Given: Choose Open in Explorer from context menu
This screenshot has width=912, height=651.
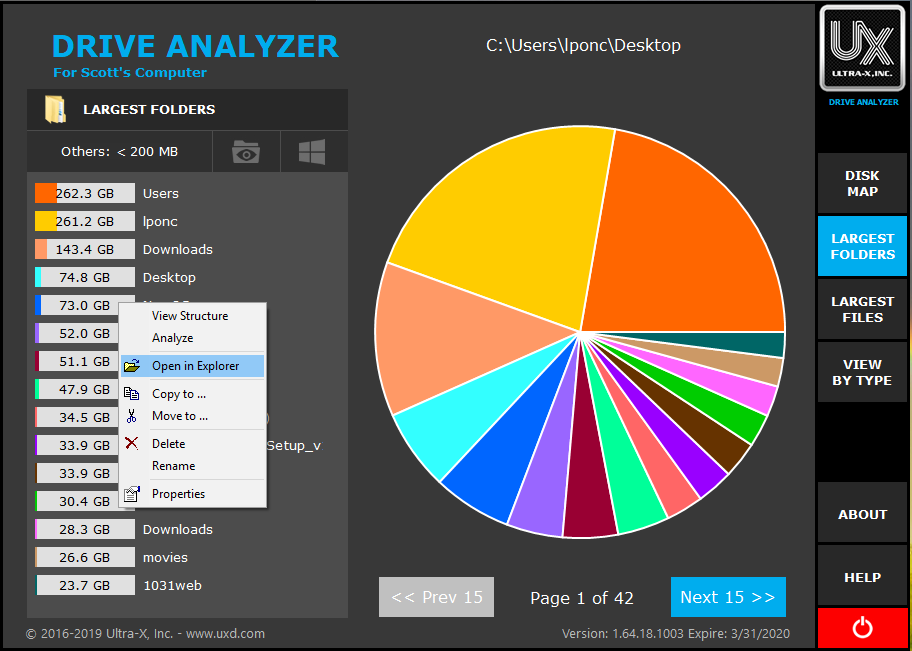Looking at the screenshot, I should (195, 366).
